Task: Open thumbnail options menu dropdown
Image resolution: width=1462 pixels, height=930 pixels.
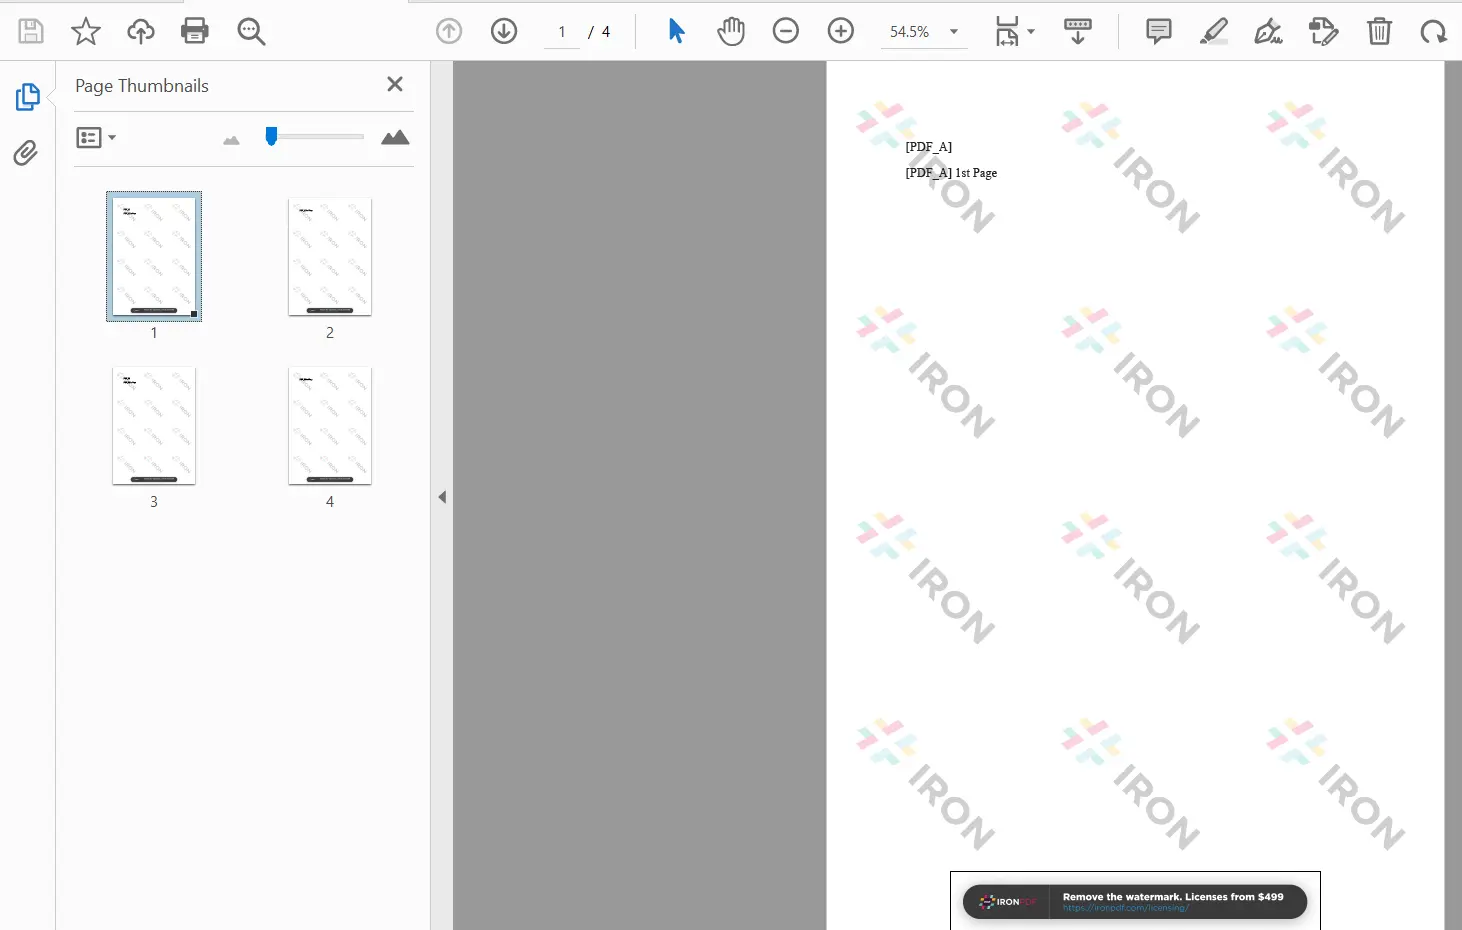Action: 96,137
